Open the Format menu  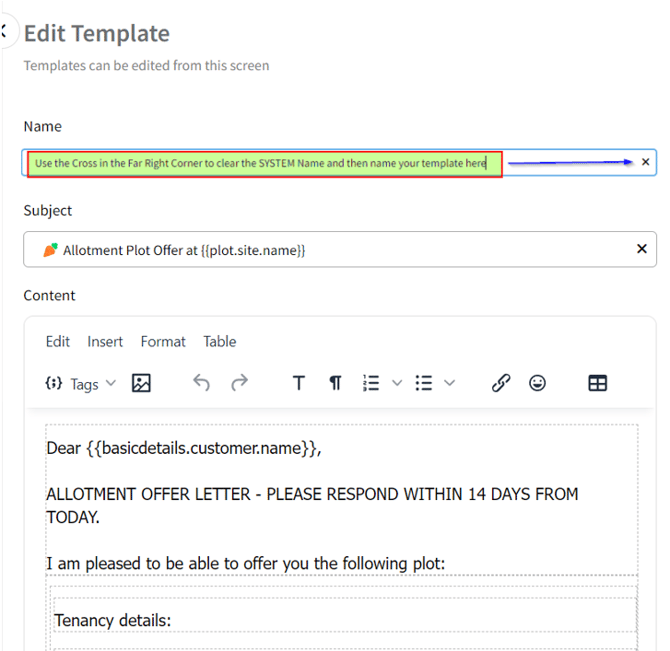pyautogui.click(x=163, y=341)
